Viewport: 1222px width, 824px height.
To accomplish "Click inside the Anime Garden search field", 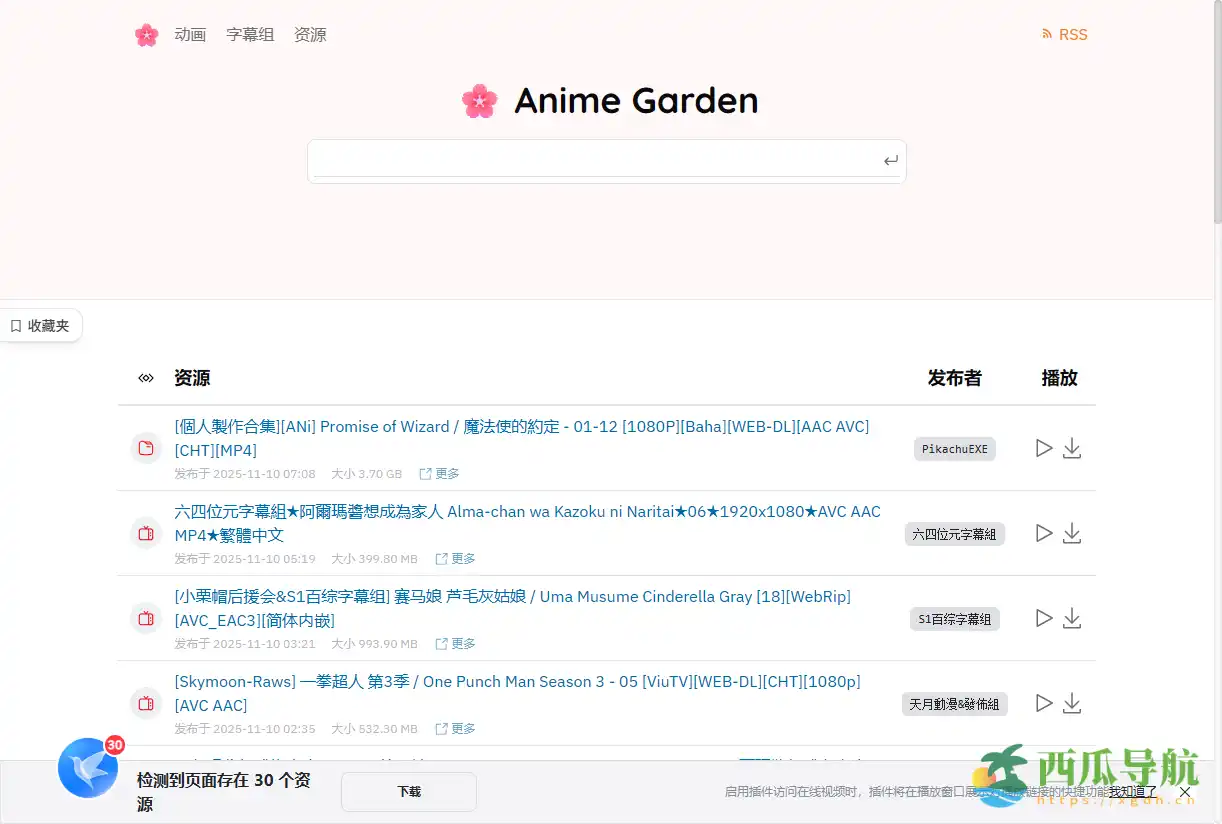I will [600, 160].
